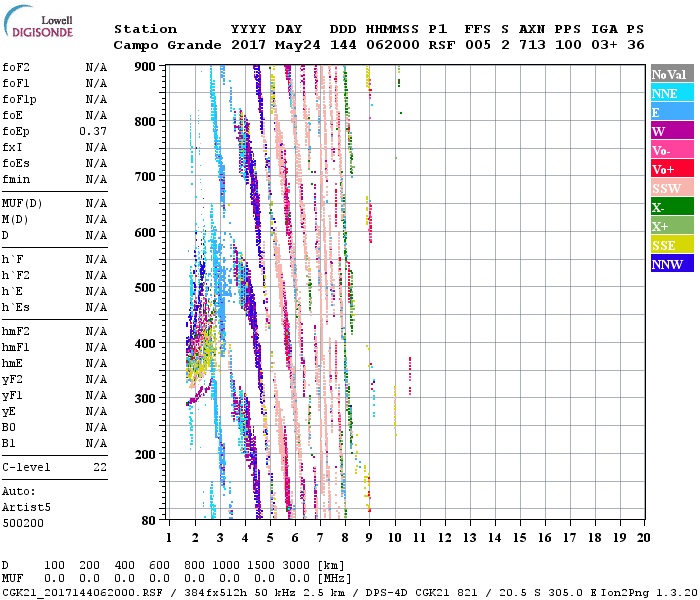This screenshot has width=700, height=600.
Task: Select the SSW salmon legend swatch
Action: pyautogui.click(x=672, y=188)
